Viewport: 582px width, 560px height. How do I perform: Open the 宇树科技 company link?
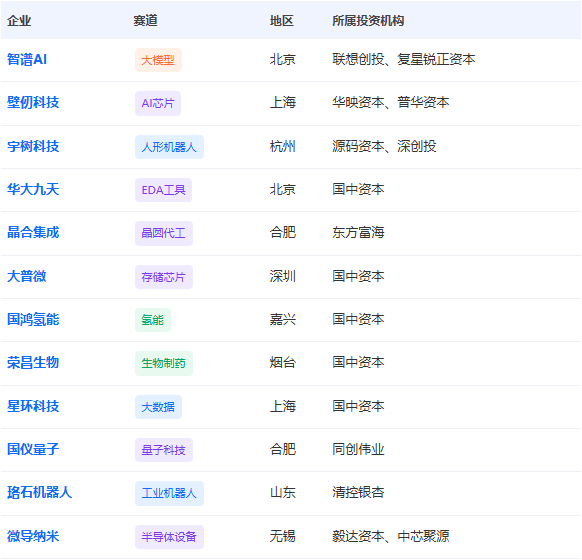pyautogui.click(x=33, y=146)
